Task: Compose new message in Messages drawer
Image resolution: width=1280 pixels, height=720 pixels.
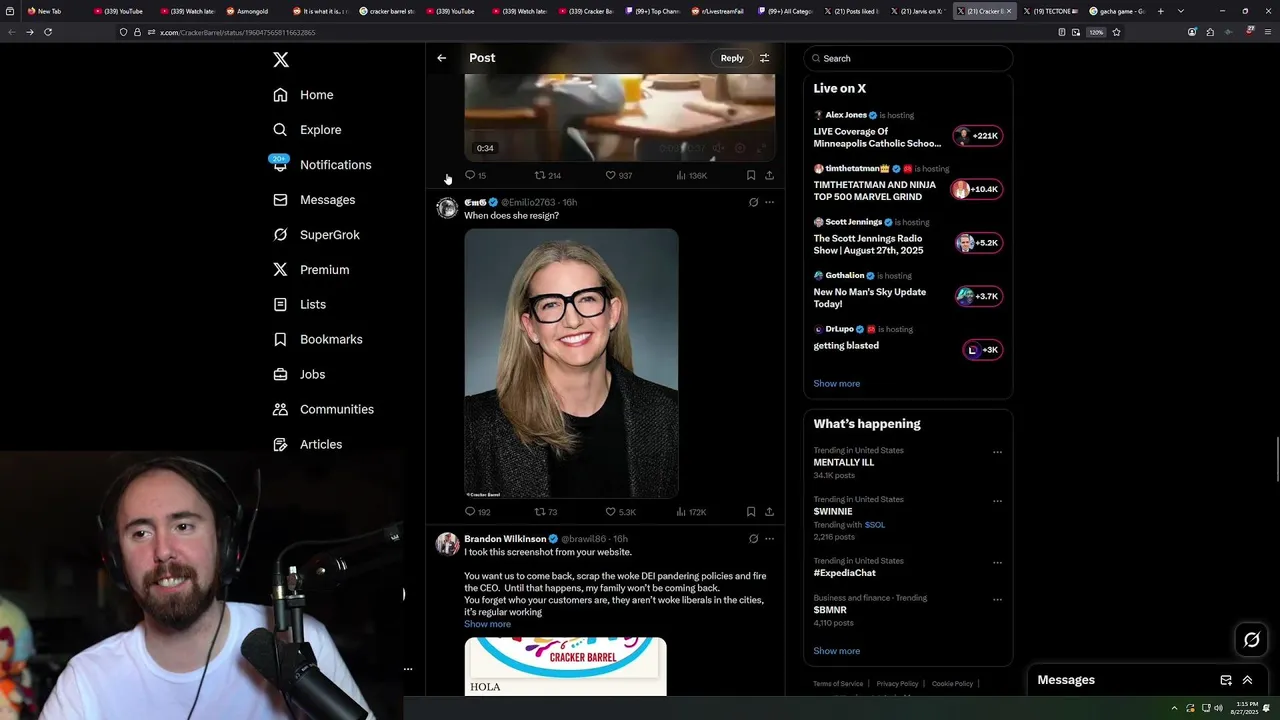Action: [1226, 680]
